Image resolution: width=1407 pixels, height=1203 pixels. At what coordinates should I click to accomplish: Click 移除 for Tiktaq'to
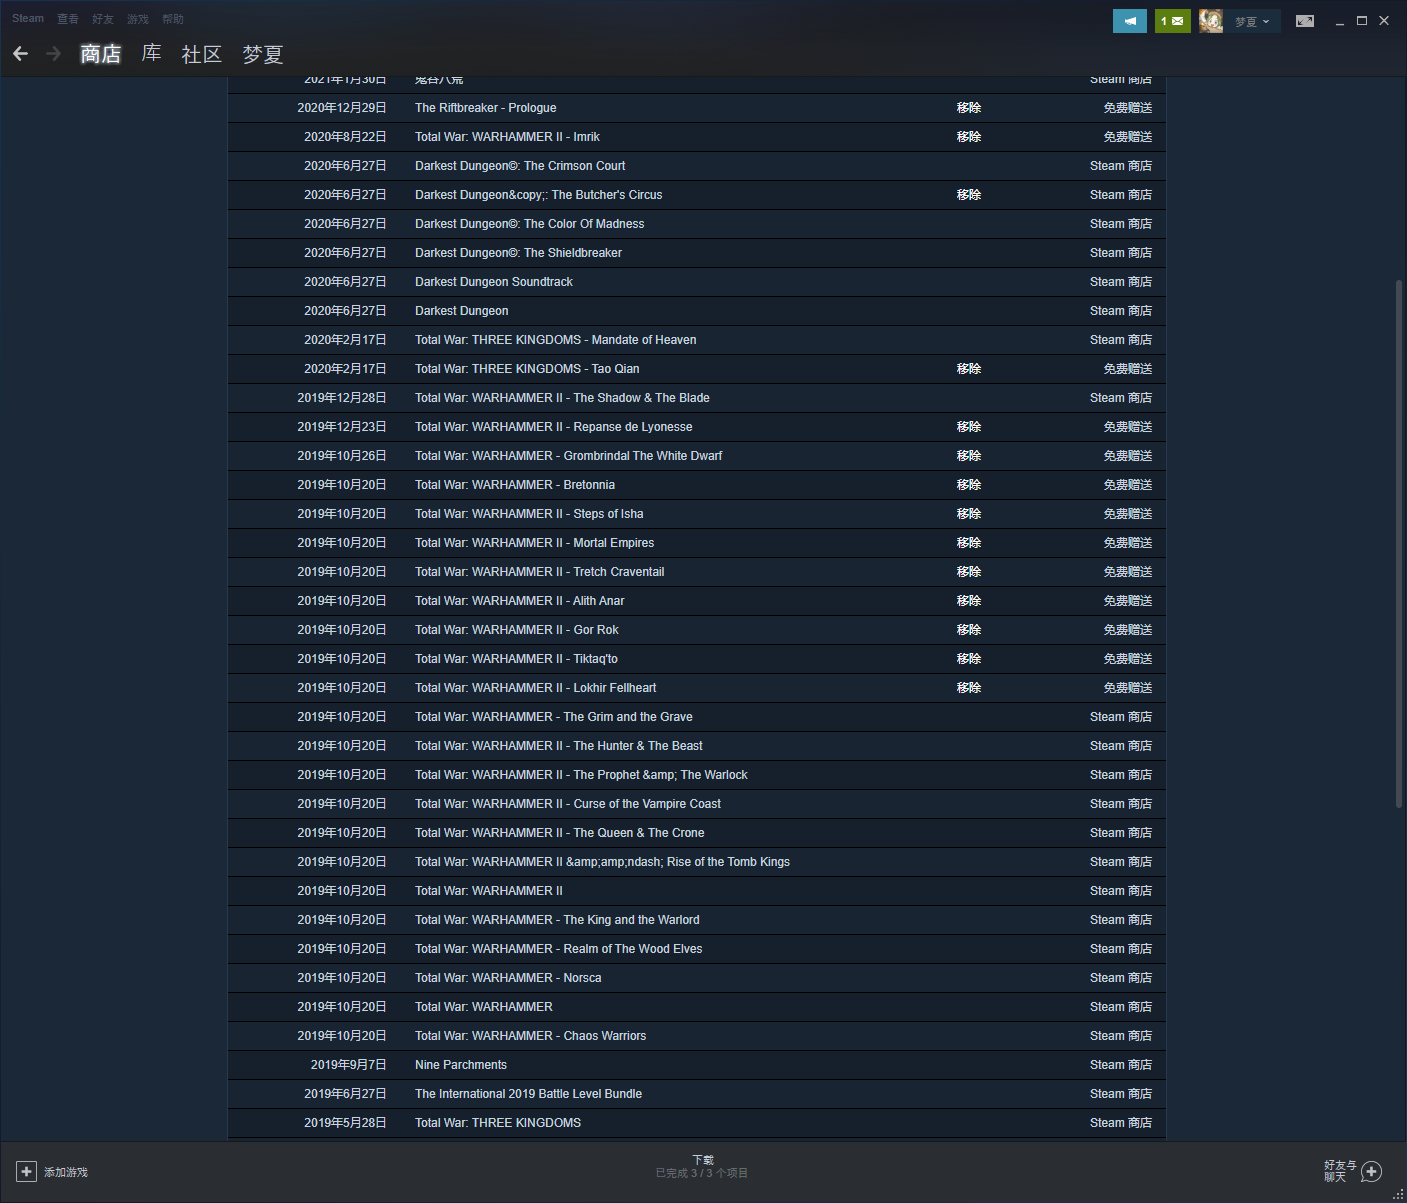point(969,659)
